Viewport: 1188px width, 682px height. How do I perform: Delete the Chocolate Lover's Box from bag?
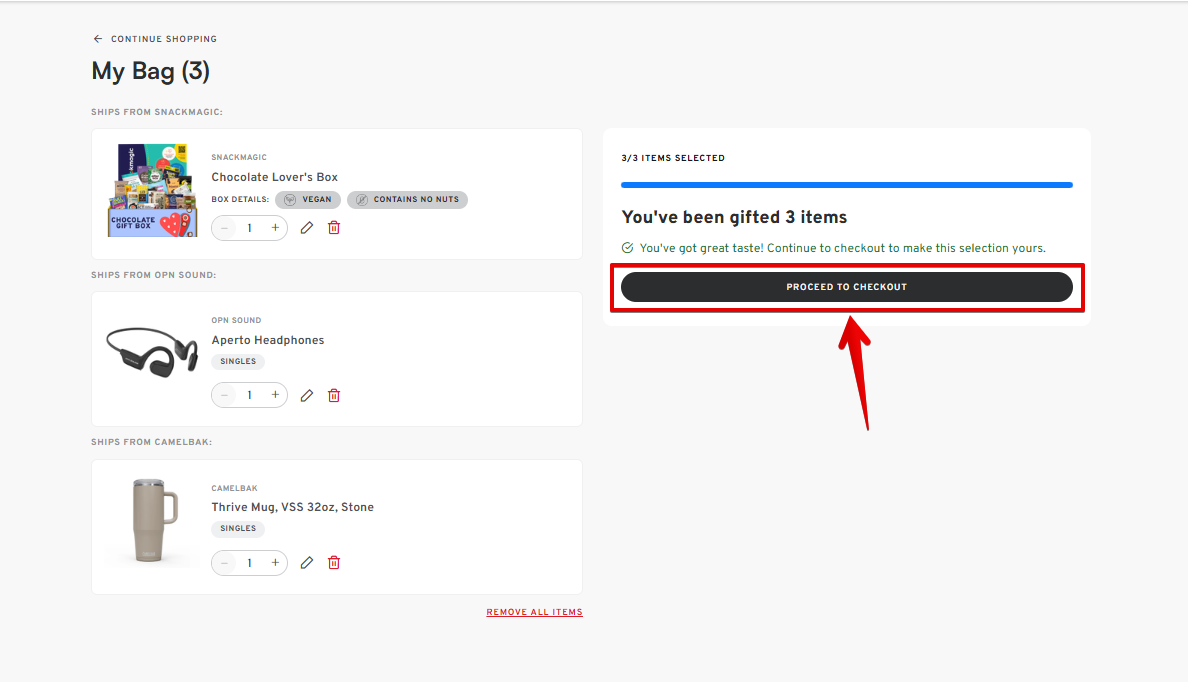point(334,228)
